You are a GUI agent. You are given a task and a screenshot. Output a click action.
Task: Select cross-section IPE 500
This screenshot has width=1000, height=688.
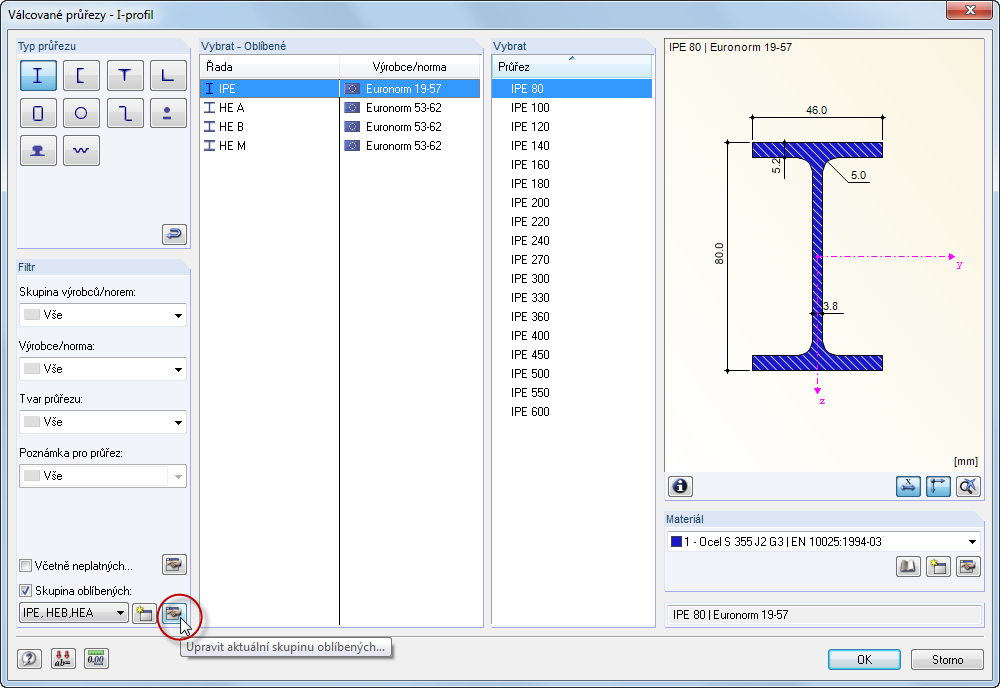[x=571, y=374]
